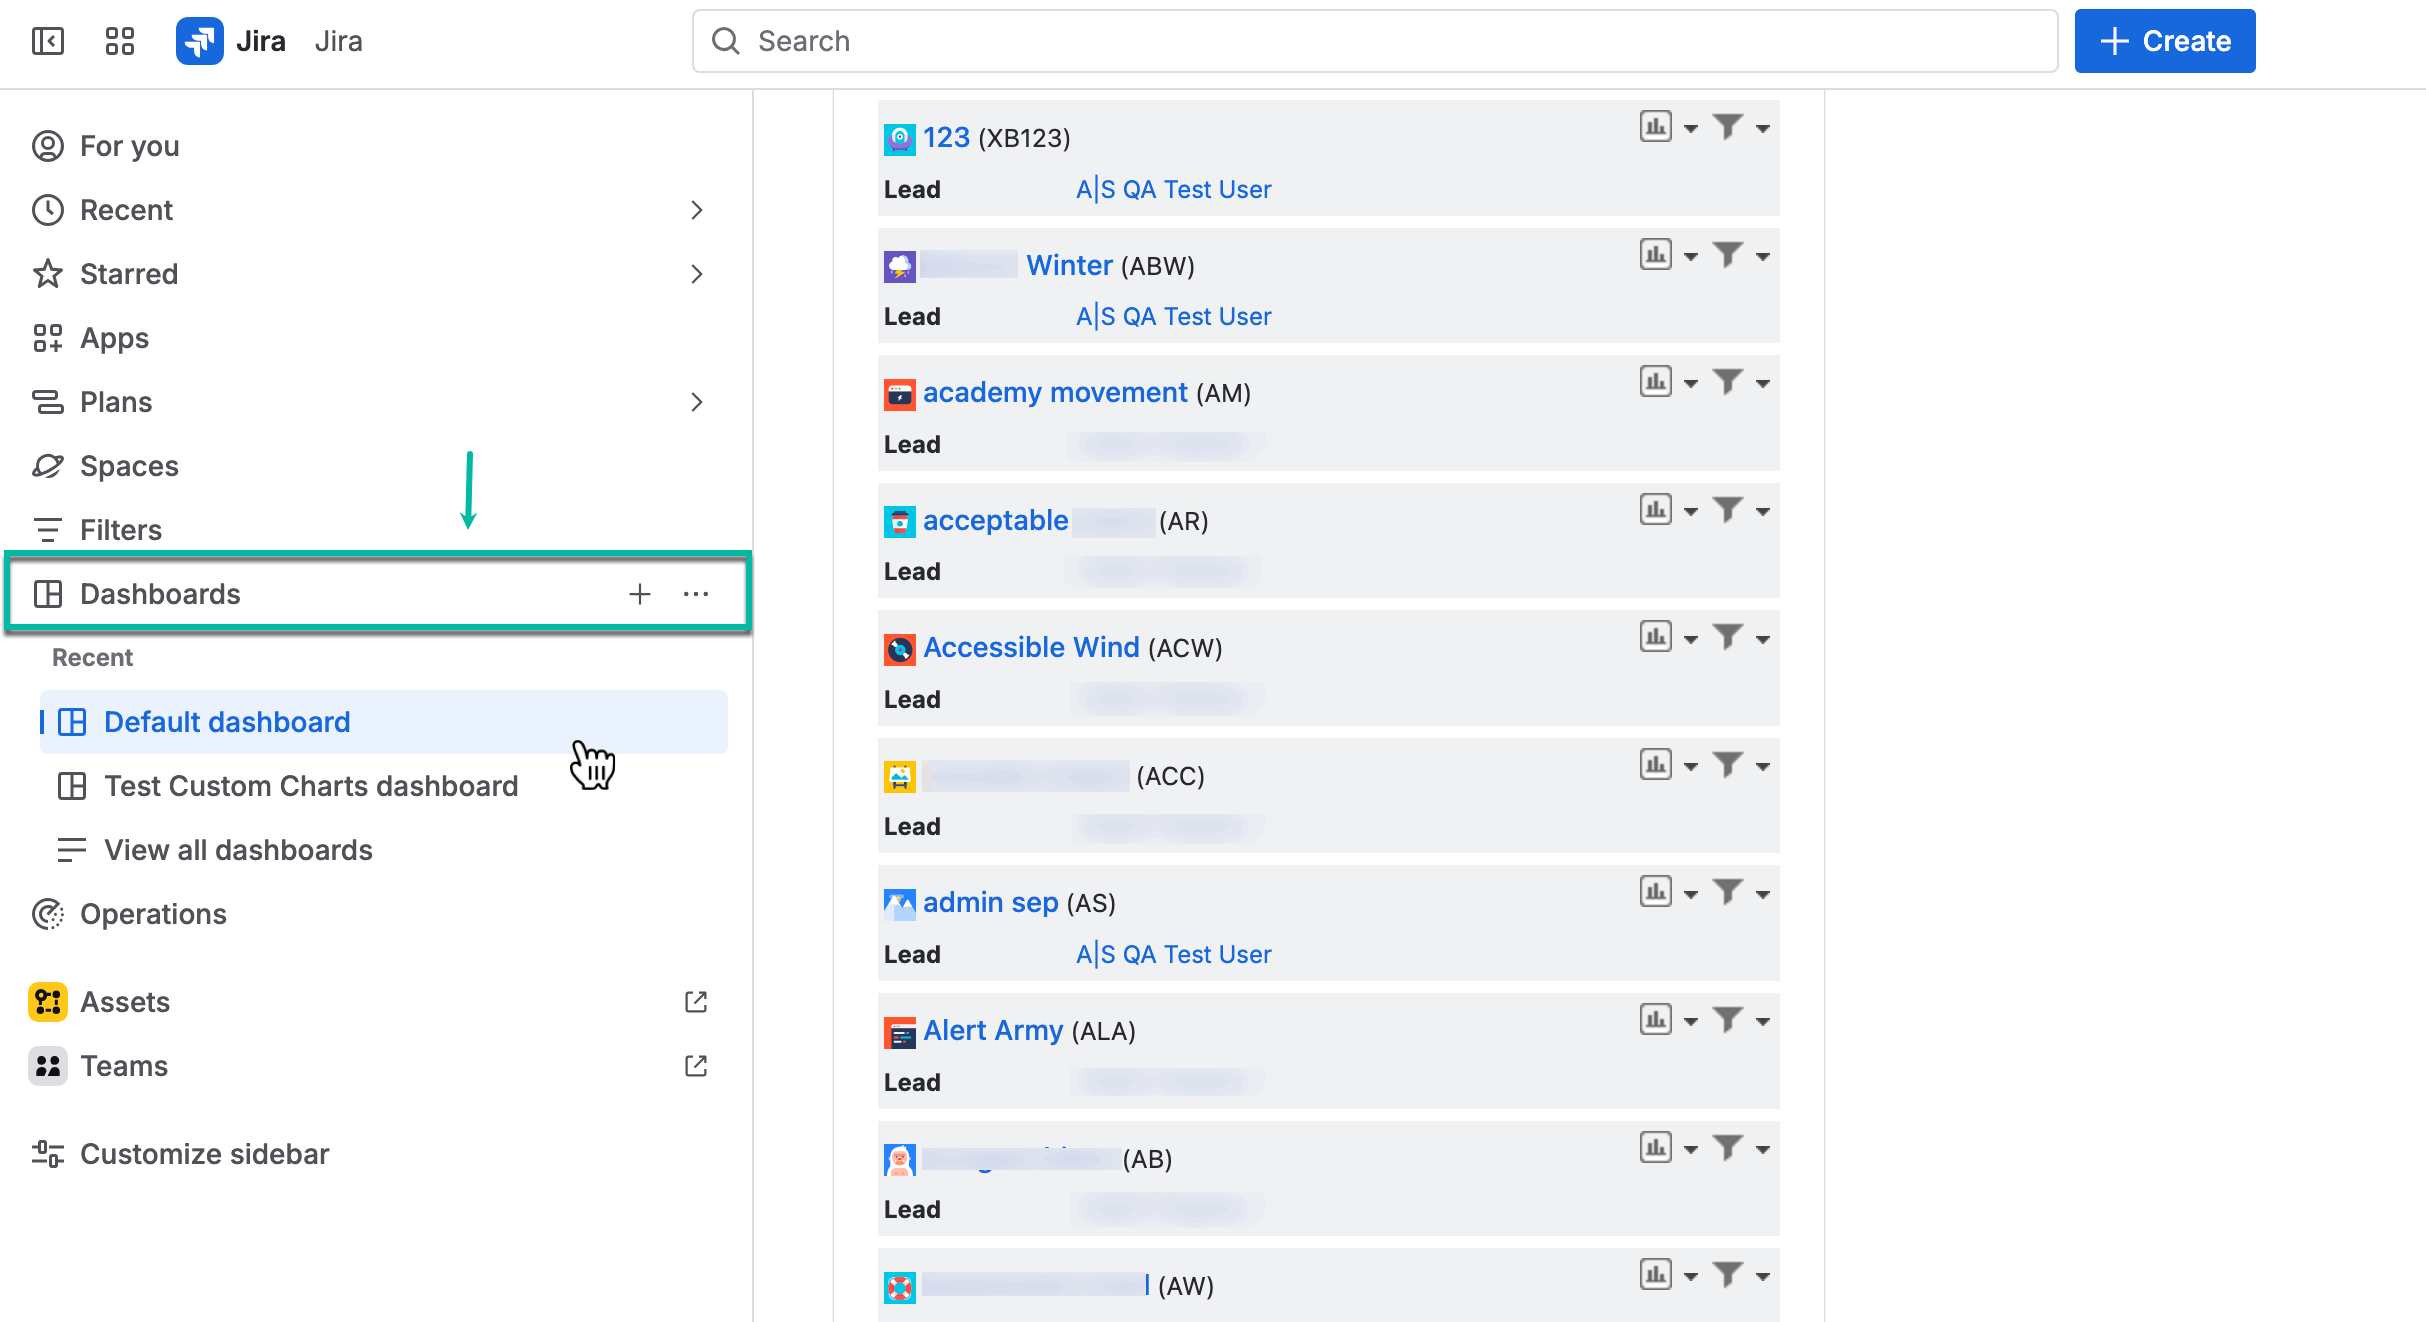
Task: Open the Dashboards more actions ellipsis
Action: (x=696, y=594)
